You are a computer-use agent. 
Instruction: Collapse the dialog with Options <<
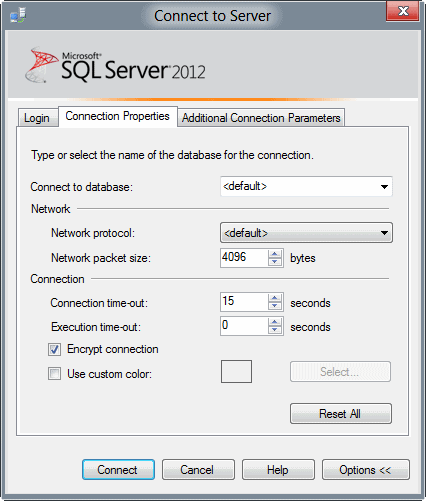[x=366, y=470]
